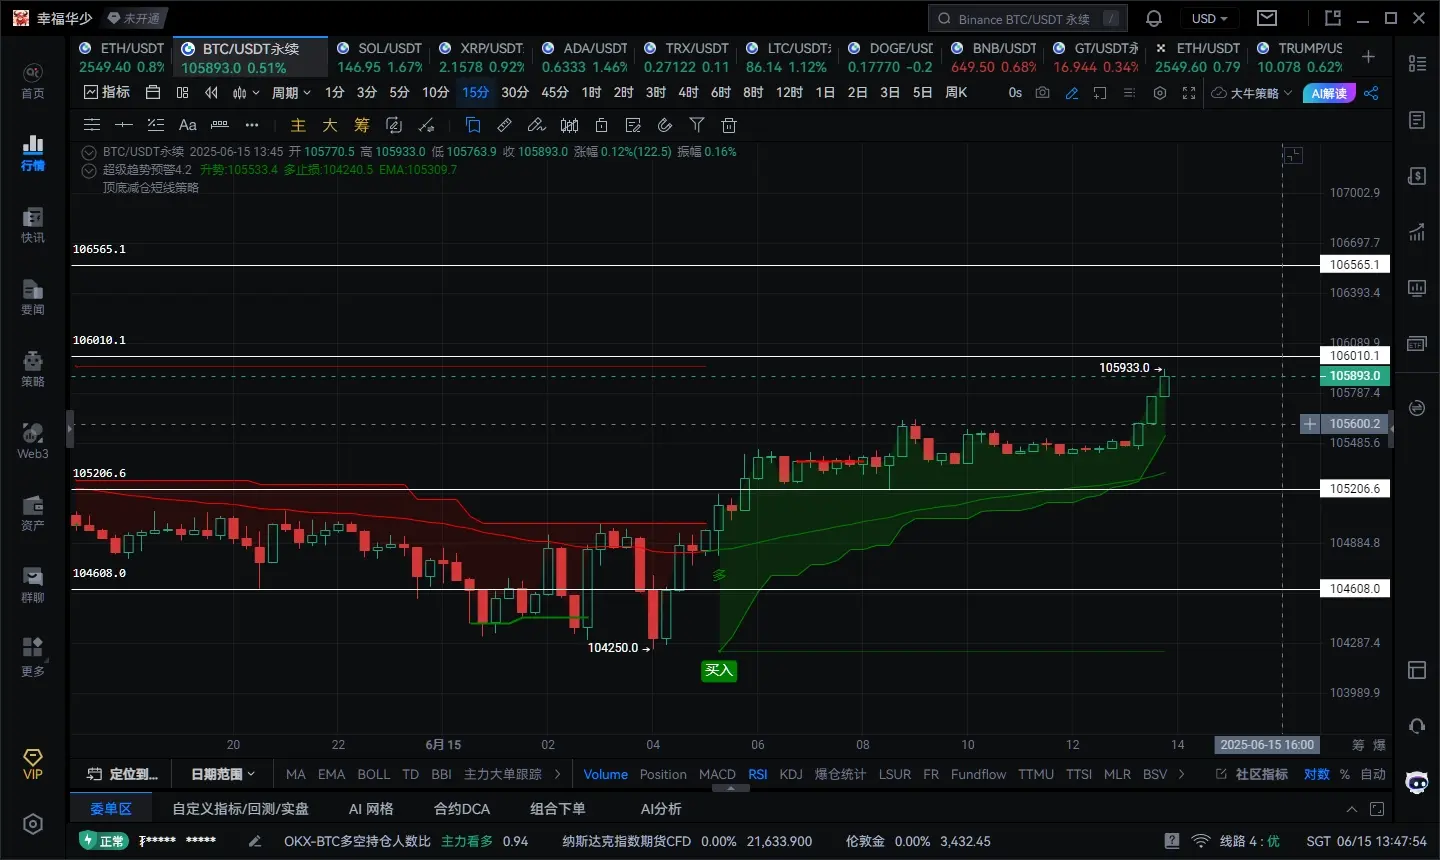
Task: Expand the 大牛策略 strategy dropdown
Action: pos(1252,93)
